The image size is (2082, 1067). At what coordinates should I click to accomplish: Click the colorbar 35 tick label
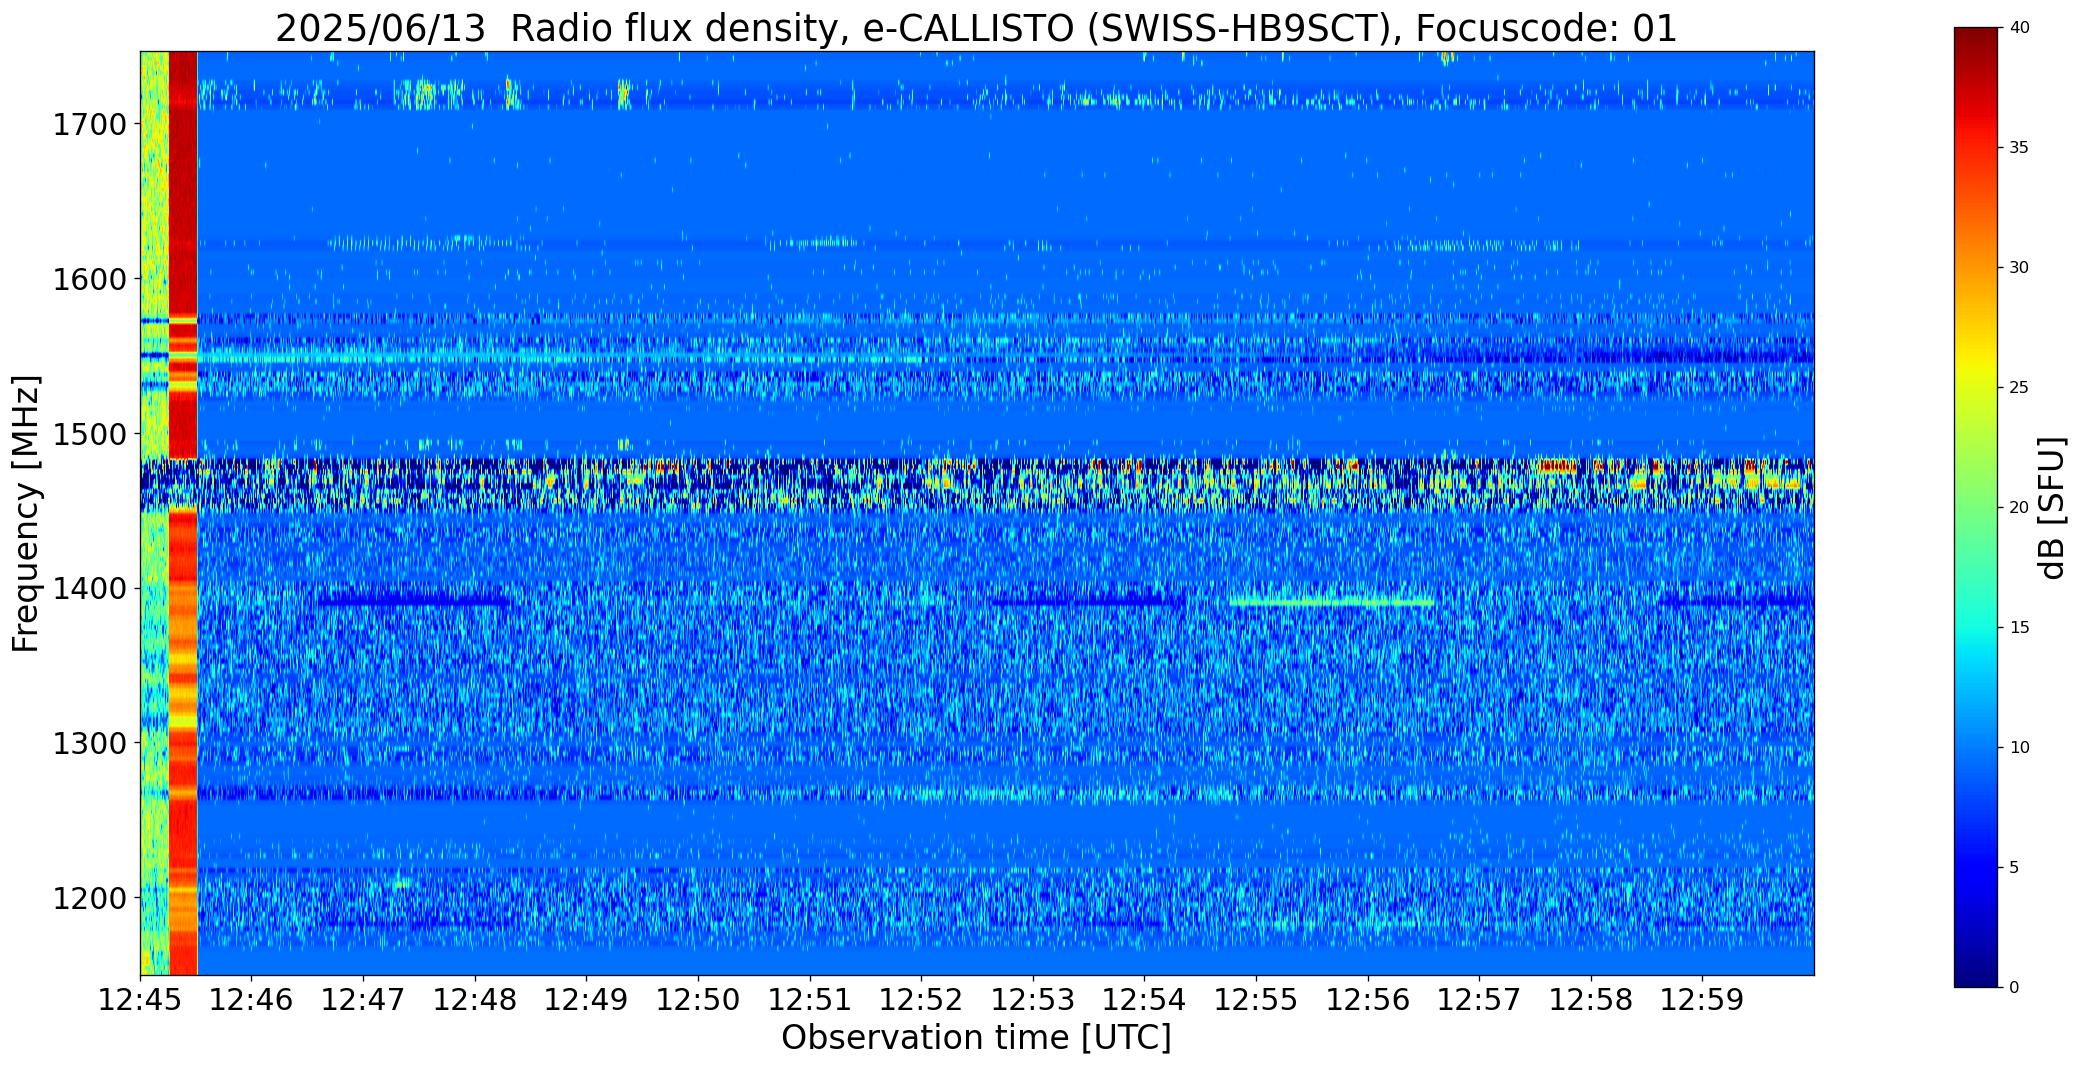tap(2019, 148)
